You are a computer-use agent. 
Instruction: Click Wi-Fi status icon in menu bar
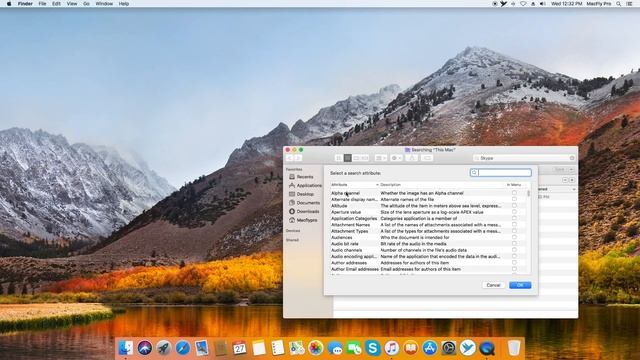click(523, 4)
